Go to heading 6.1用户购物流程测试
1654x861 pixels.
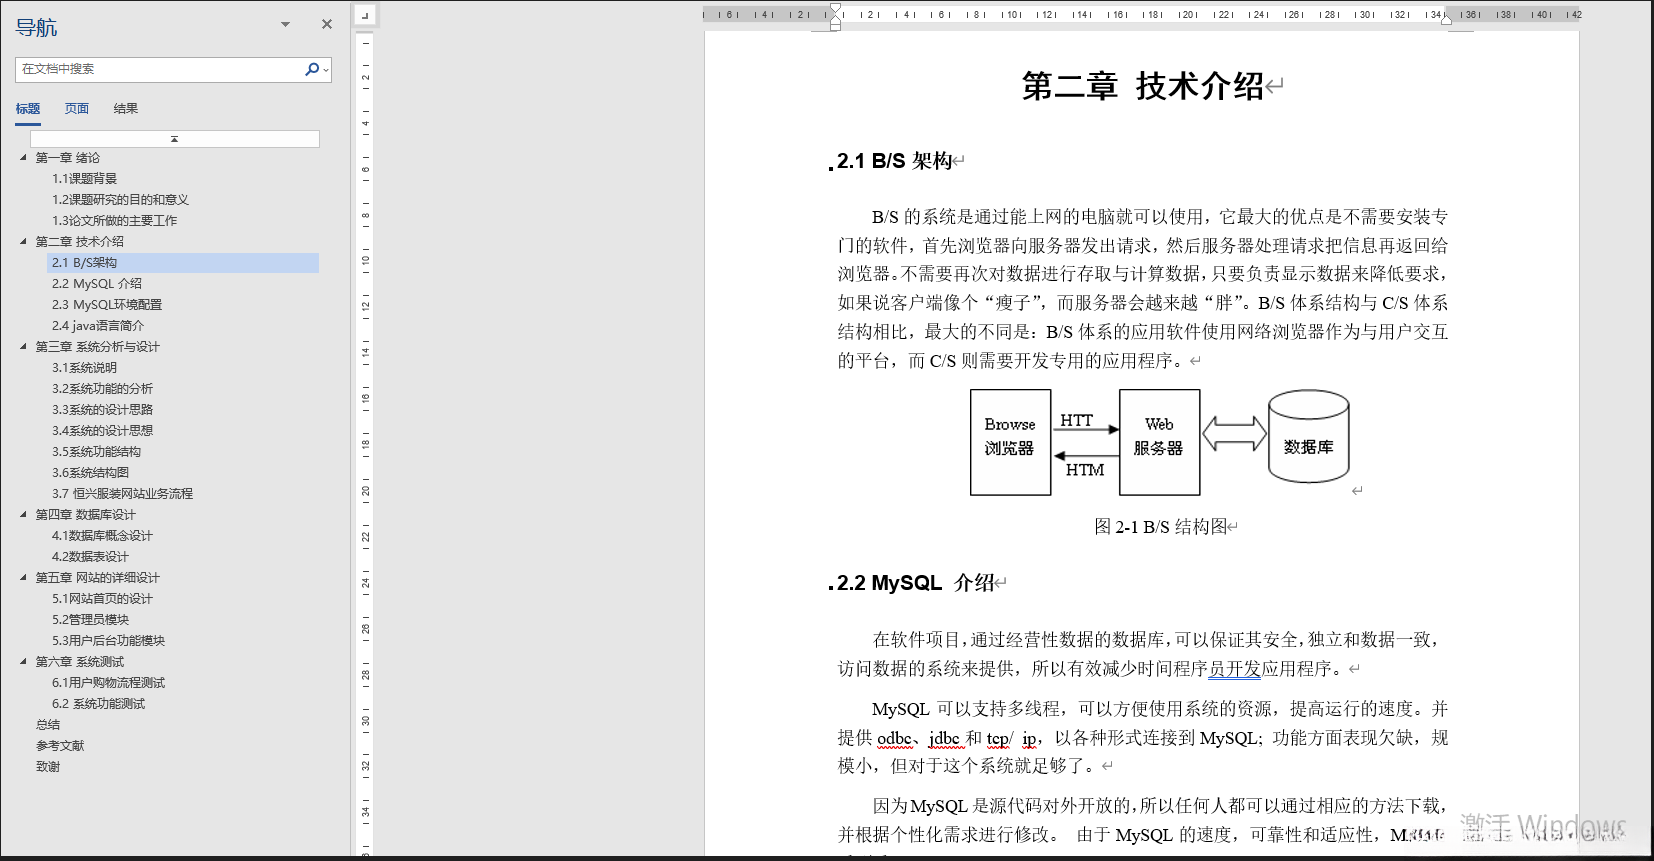(108, 683)
